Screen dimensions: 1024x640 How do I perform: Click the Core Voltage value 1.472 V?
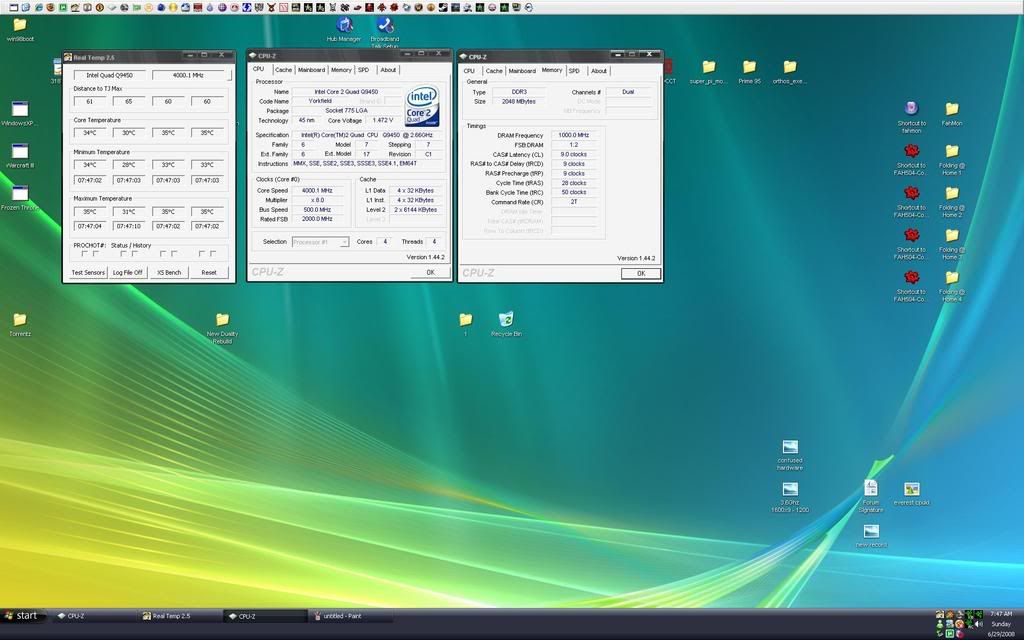[383, 120]
